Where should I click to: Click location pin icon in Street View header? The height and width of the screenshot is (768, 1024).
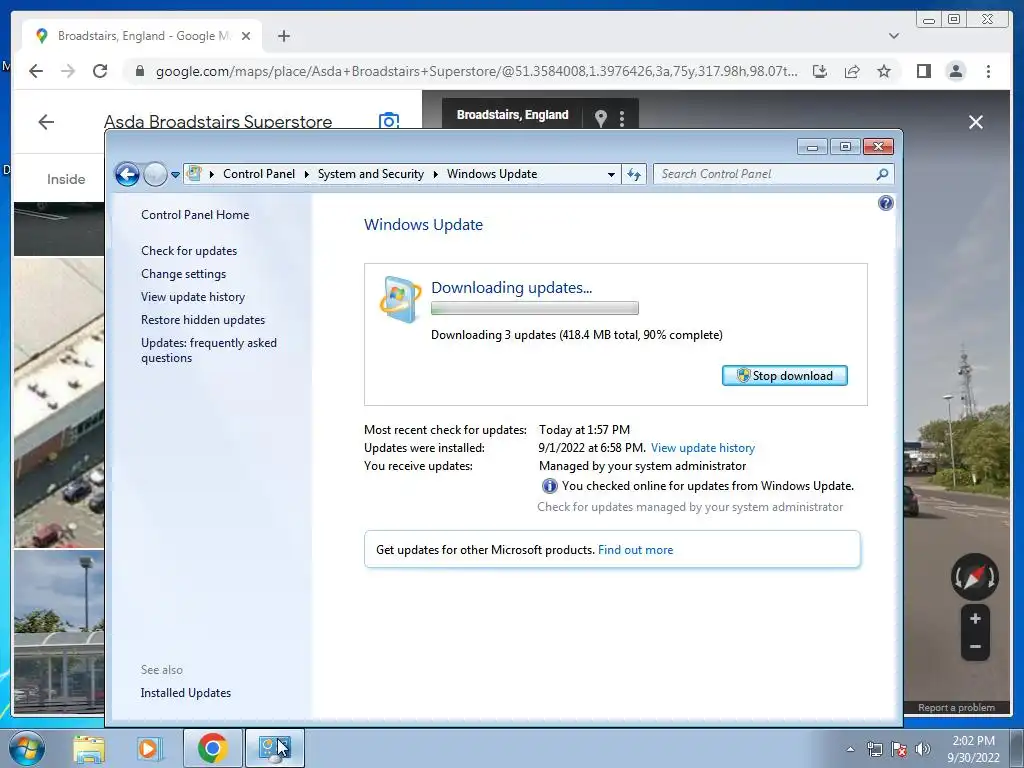(x=601, y=118)
